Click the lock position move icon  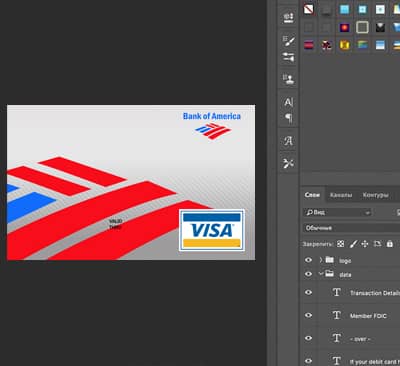click(x=365, y=244)
